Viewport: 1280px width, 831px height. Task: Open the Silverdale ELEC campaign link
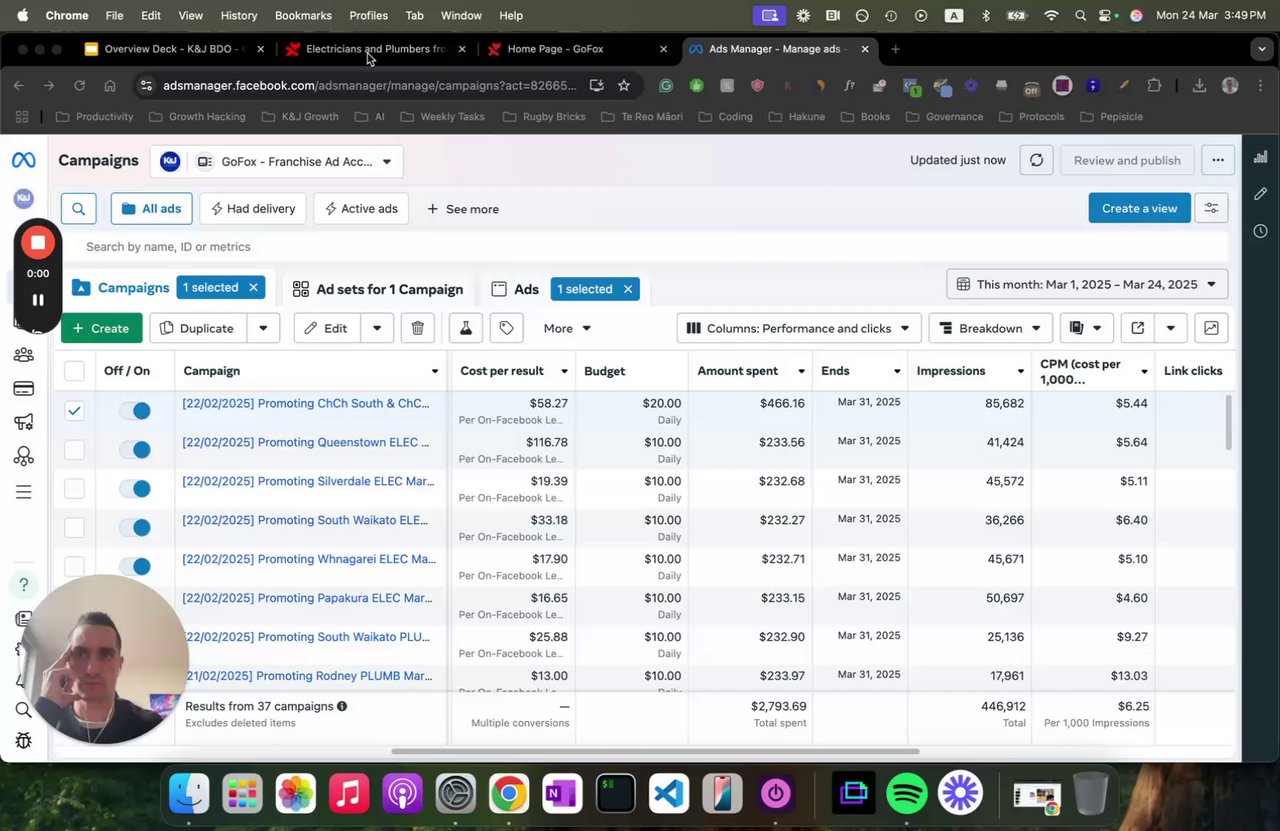308,481
